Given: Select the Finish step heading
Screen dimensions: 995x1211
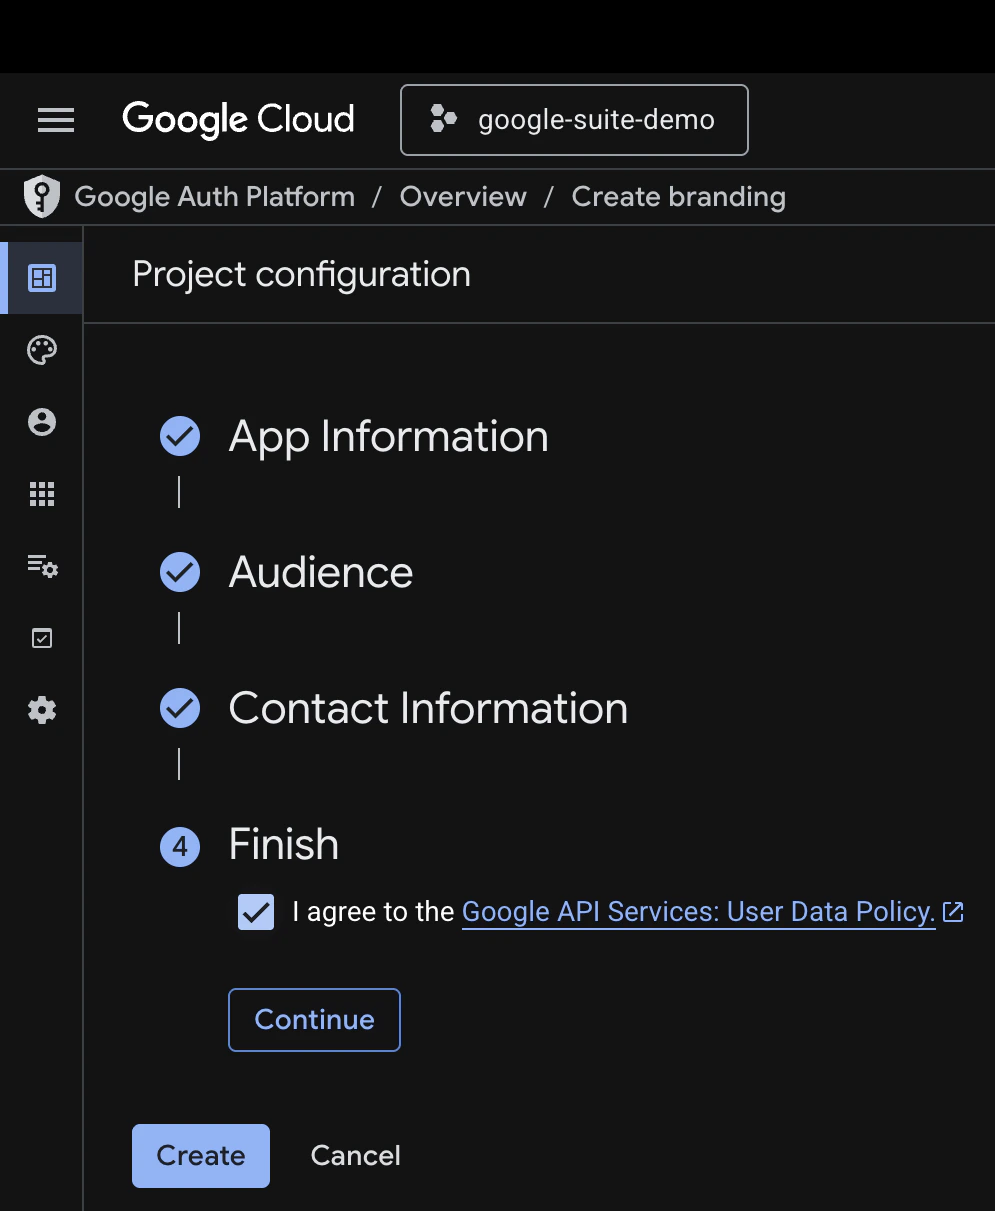Looking at the screenshot, I should [x=284, y=844].
